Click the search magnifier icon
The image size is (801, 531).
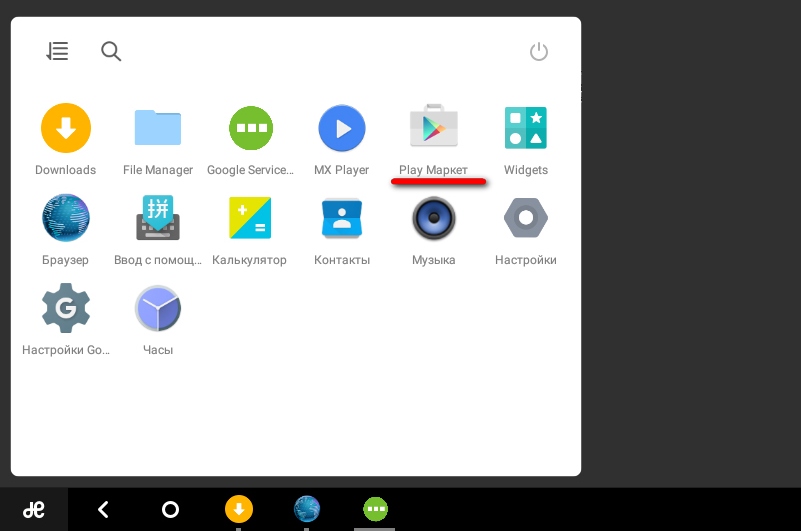[111, 51]
